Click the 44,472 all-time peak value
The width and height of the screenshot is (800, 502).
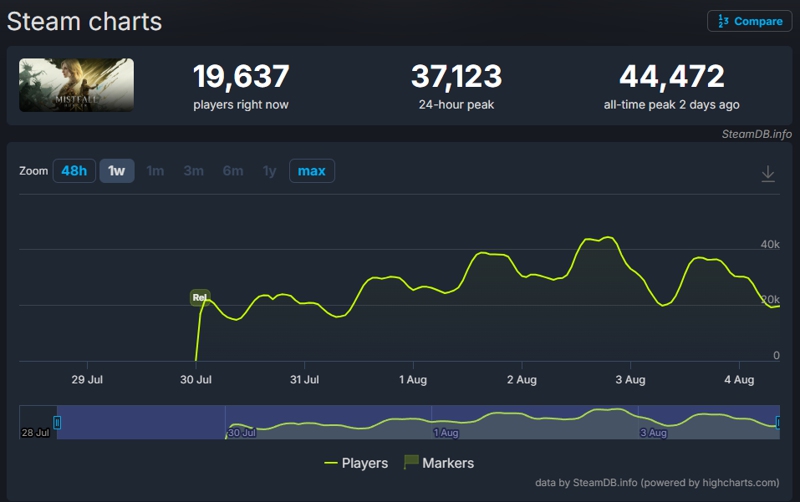pos(671,77)
